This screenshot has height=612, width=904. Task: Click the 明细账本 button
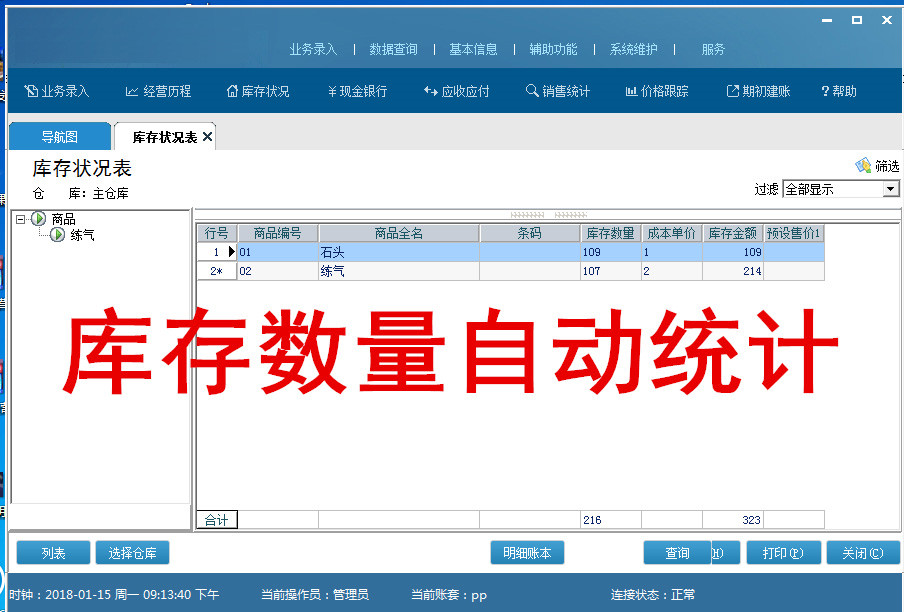[x=527, y=553]
